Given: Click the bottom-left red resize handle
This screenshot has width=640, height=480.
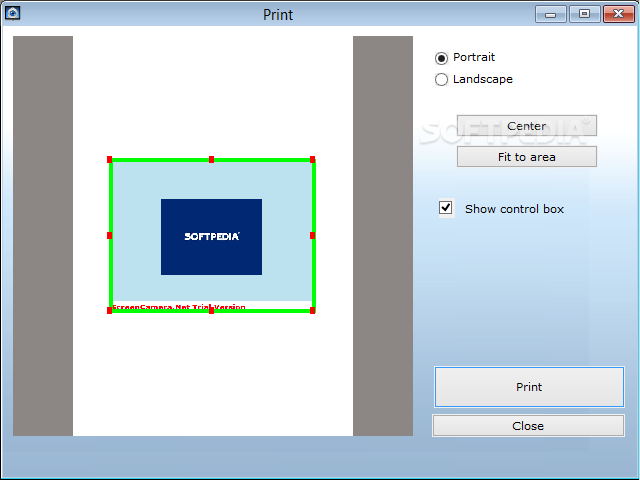Looking at the screenshot, I should (x=109, y=311).
